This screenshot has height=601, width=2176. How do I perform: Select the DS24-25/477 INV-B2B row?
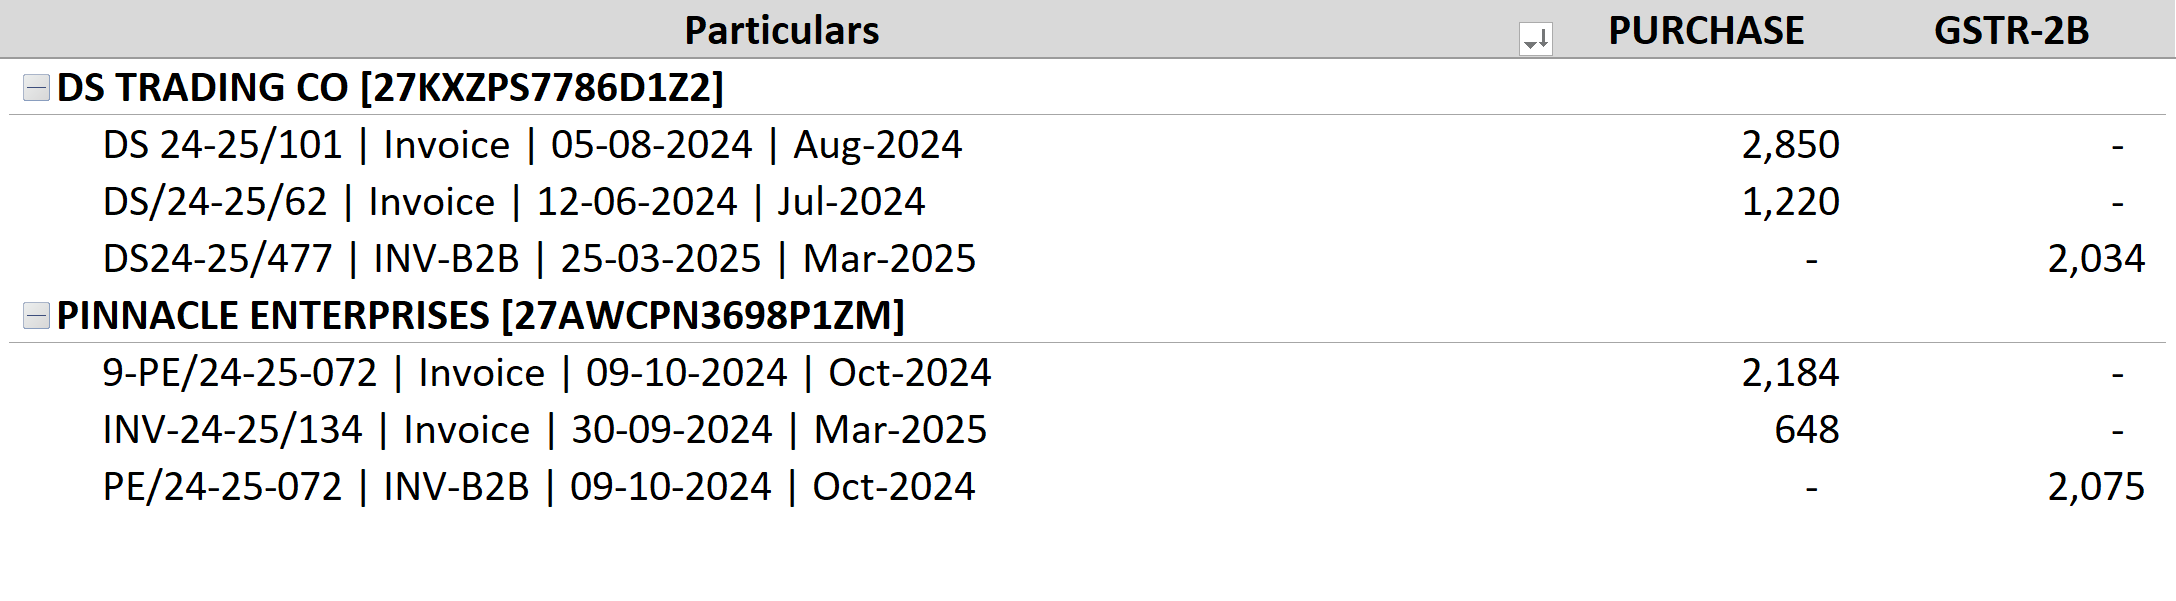(539, 259)
